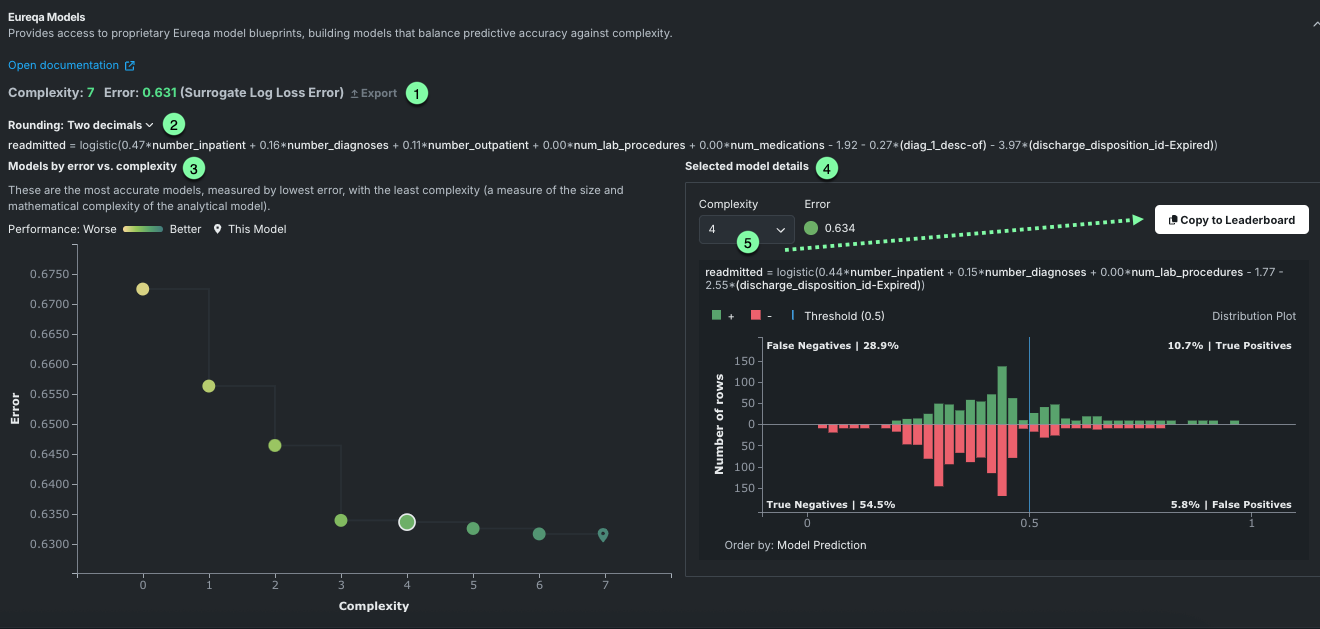Select the complexity 6 model point
Viewport: 1320px width, 629px height.
tap(539, 534)
